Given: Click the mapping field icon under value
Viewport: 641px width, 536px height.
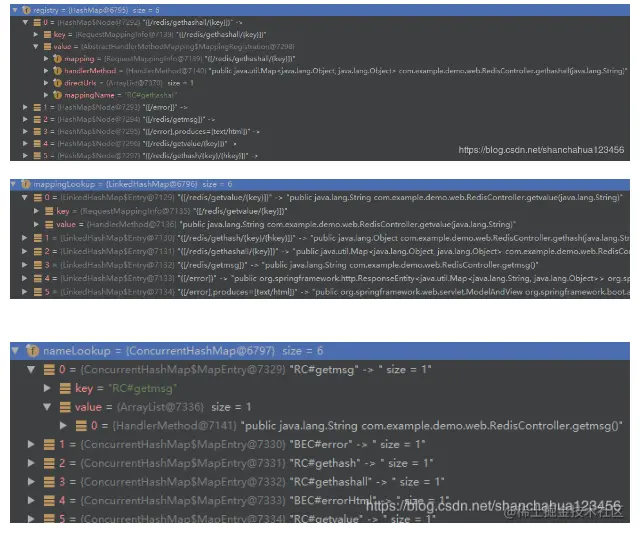Looking at the screenshot, I should pos(57,59).
